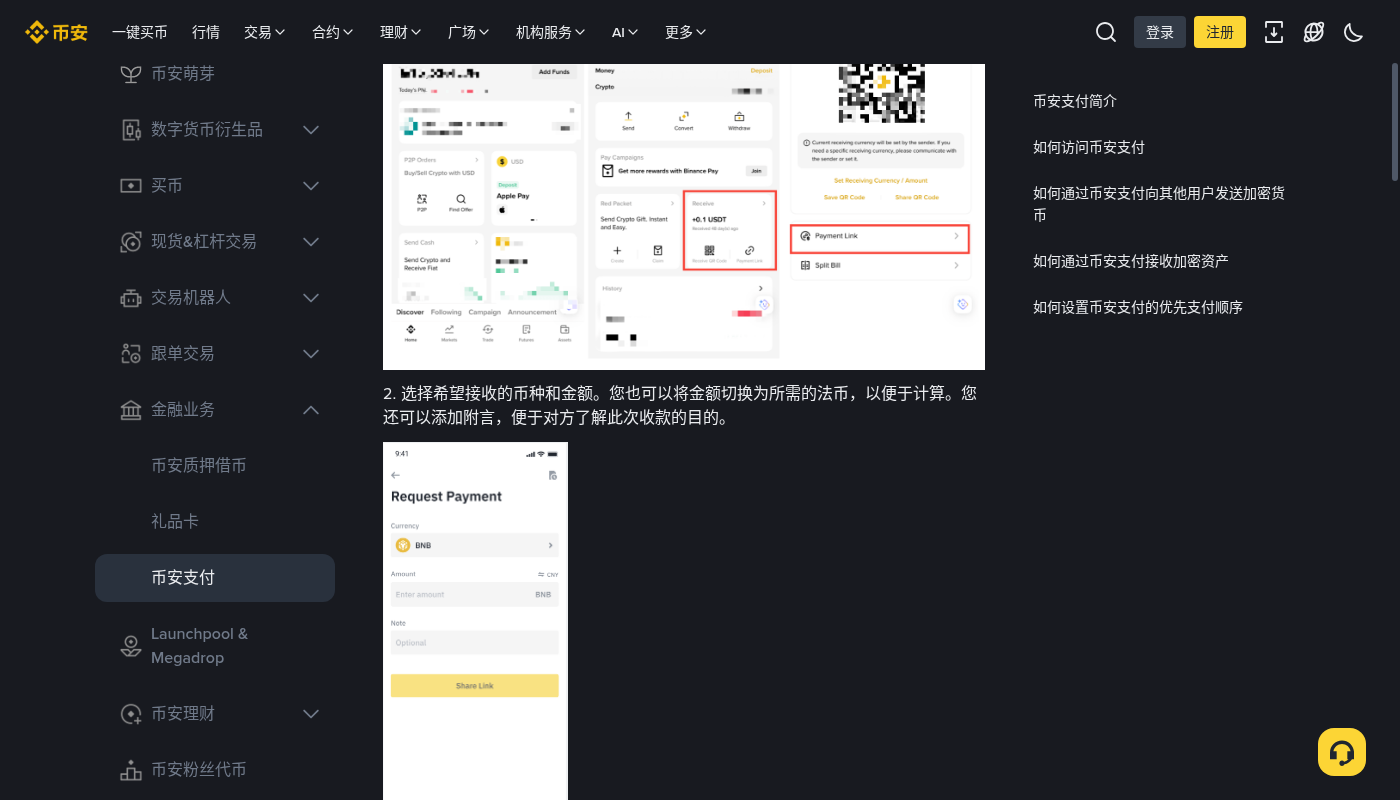Click the download app icon

point(1274,32)
